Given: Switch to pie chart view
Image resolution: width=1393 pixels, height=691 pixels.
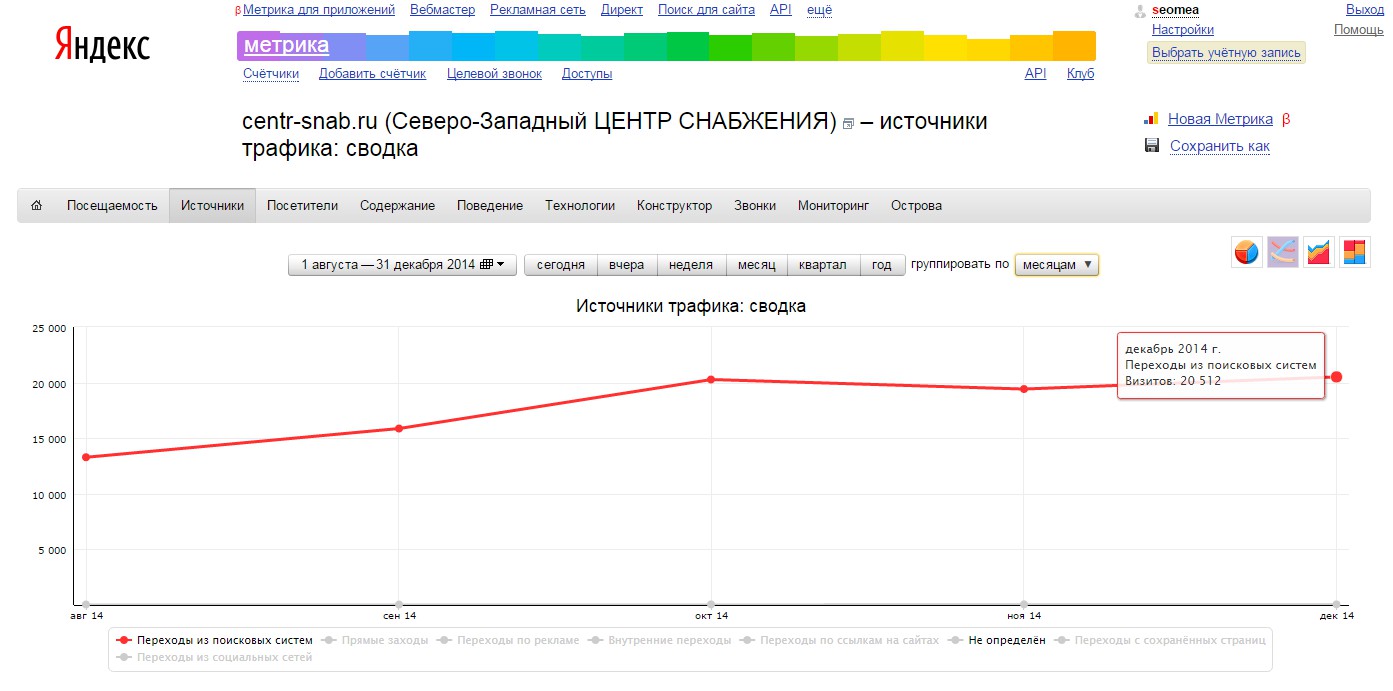Looking at the screenshot, I should [1246, 252].
